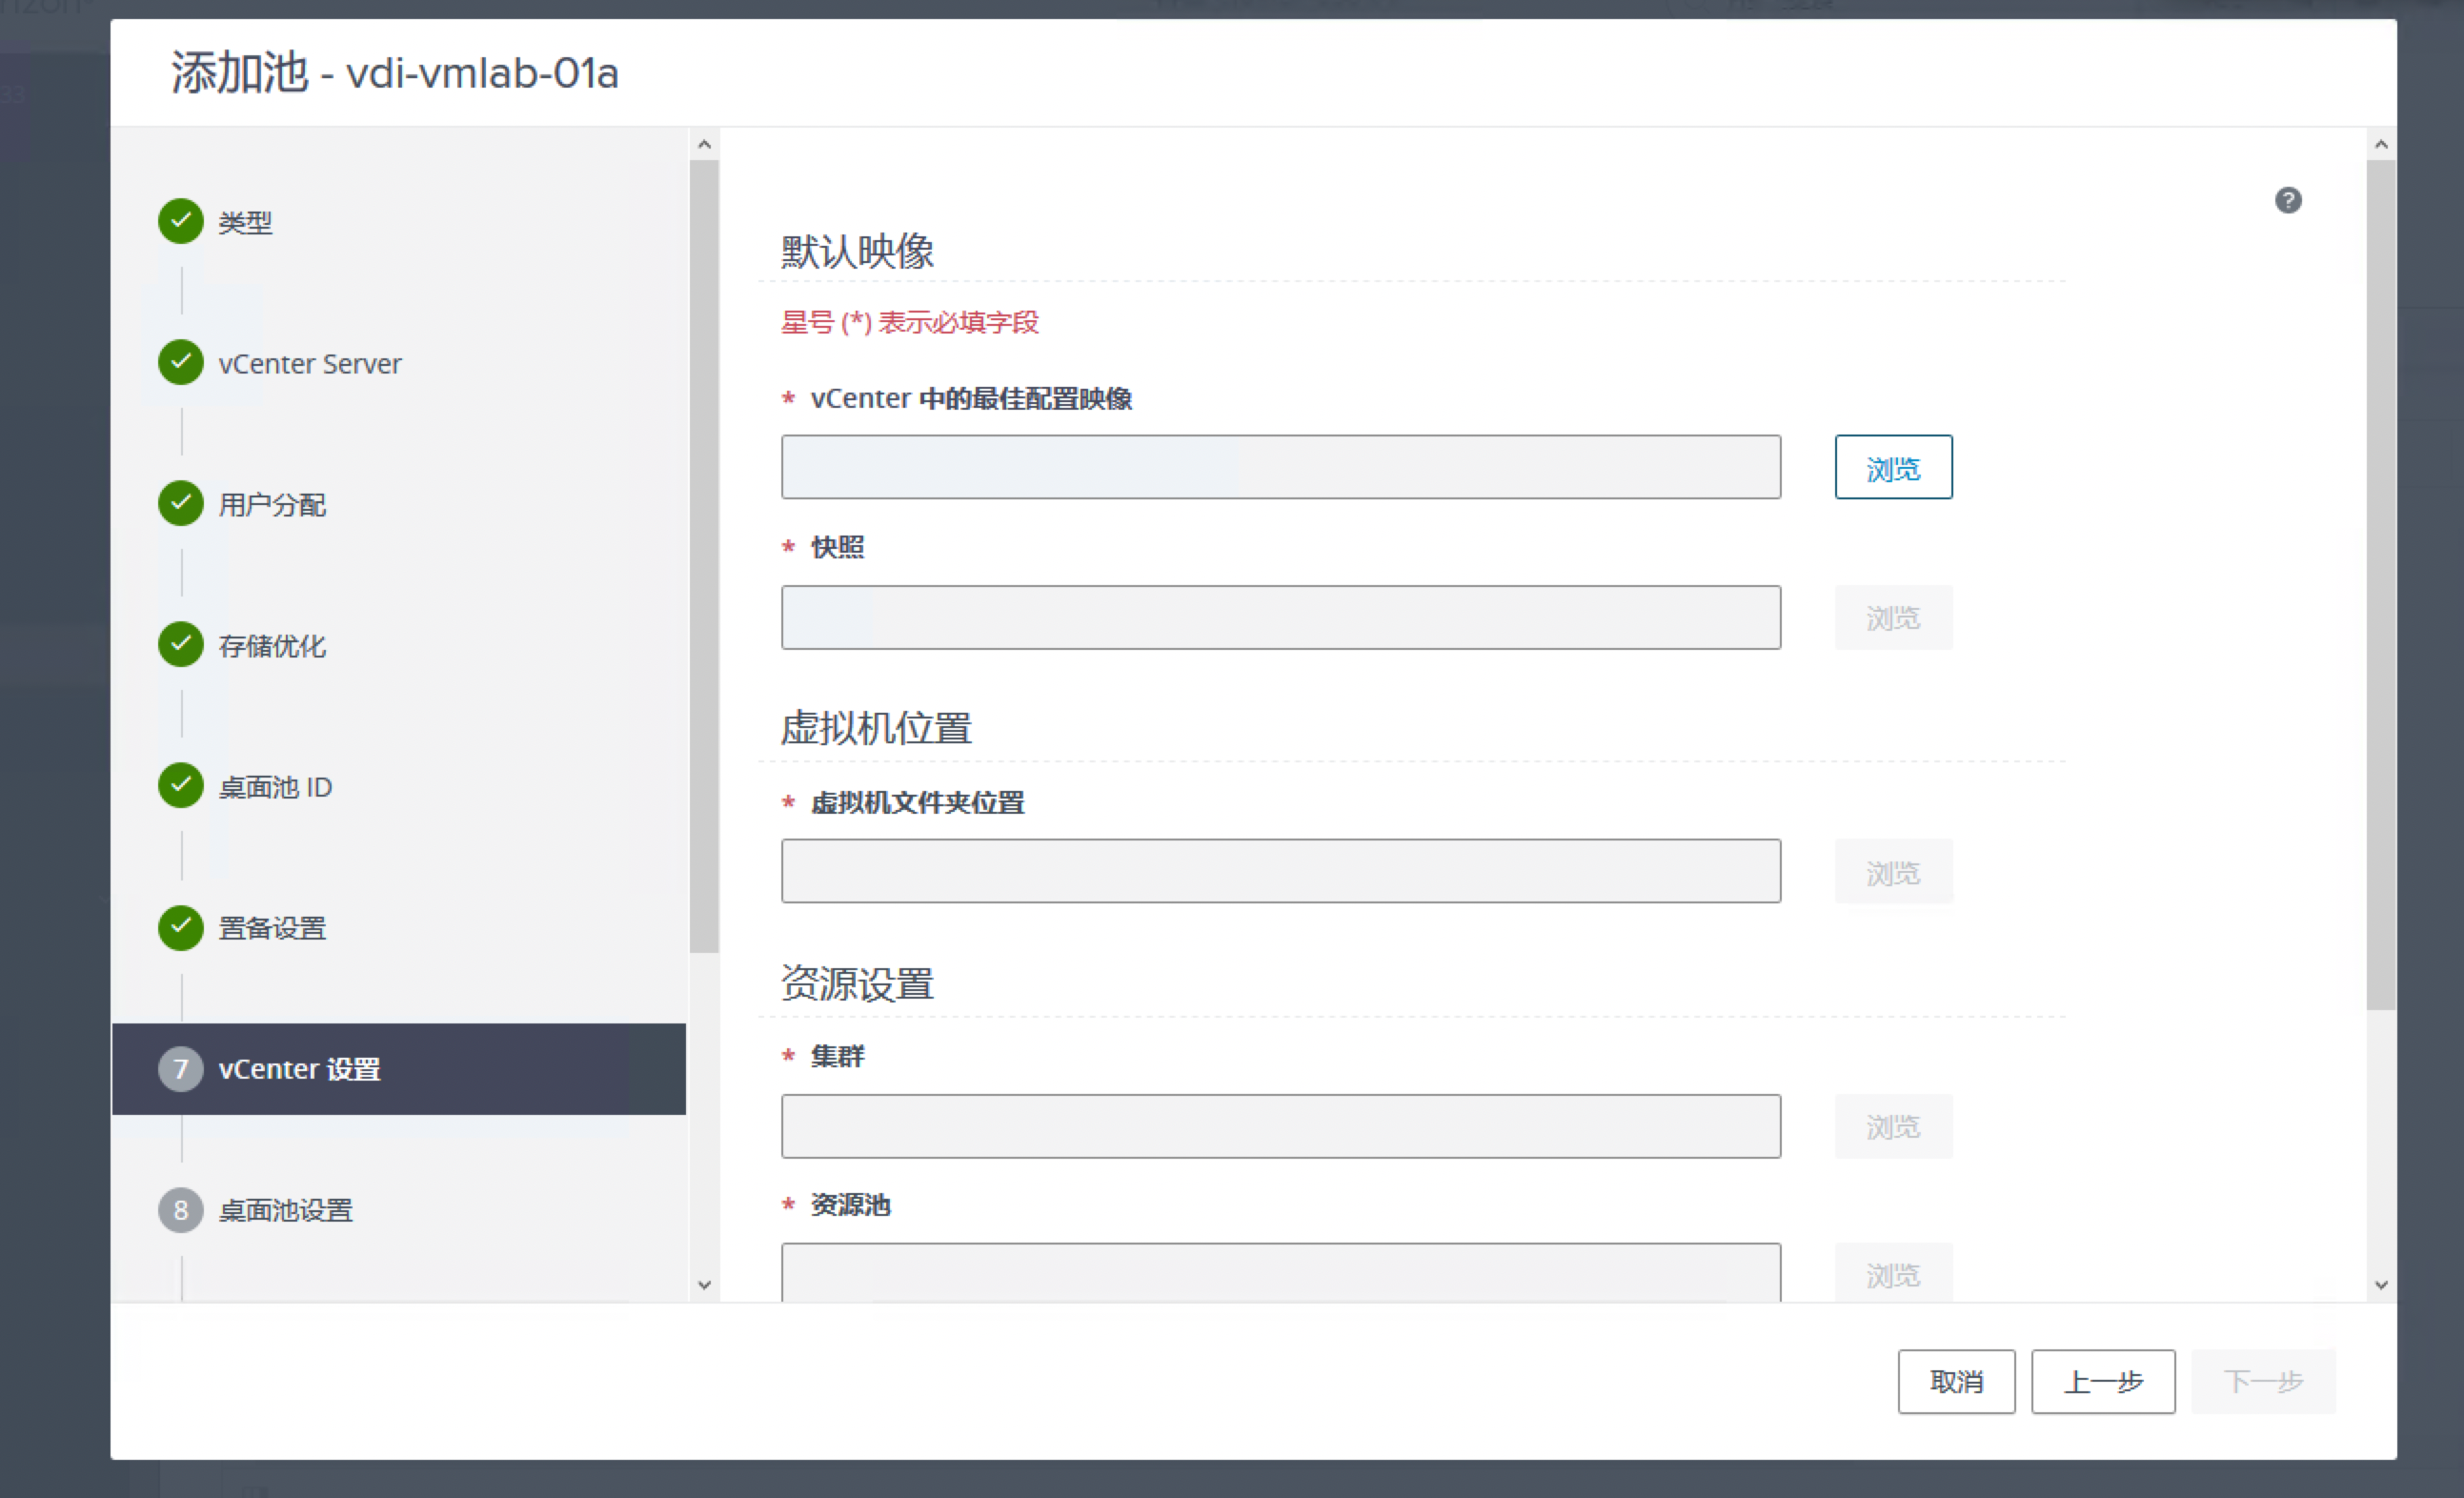Screen dimensions: 2464x1498
Task: Browse for the golden image in vCenter
Action: point(1892,467)
